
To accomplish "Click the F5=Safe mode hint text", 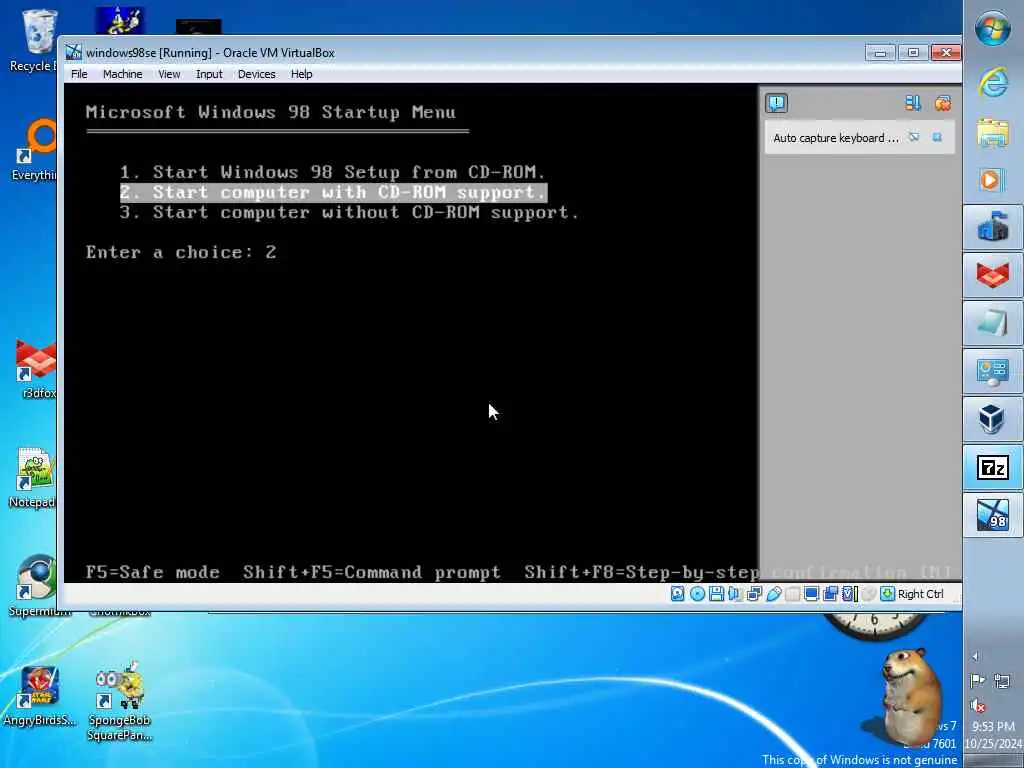I will (x=153, y=572).
